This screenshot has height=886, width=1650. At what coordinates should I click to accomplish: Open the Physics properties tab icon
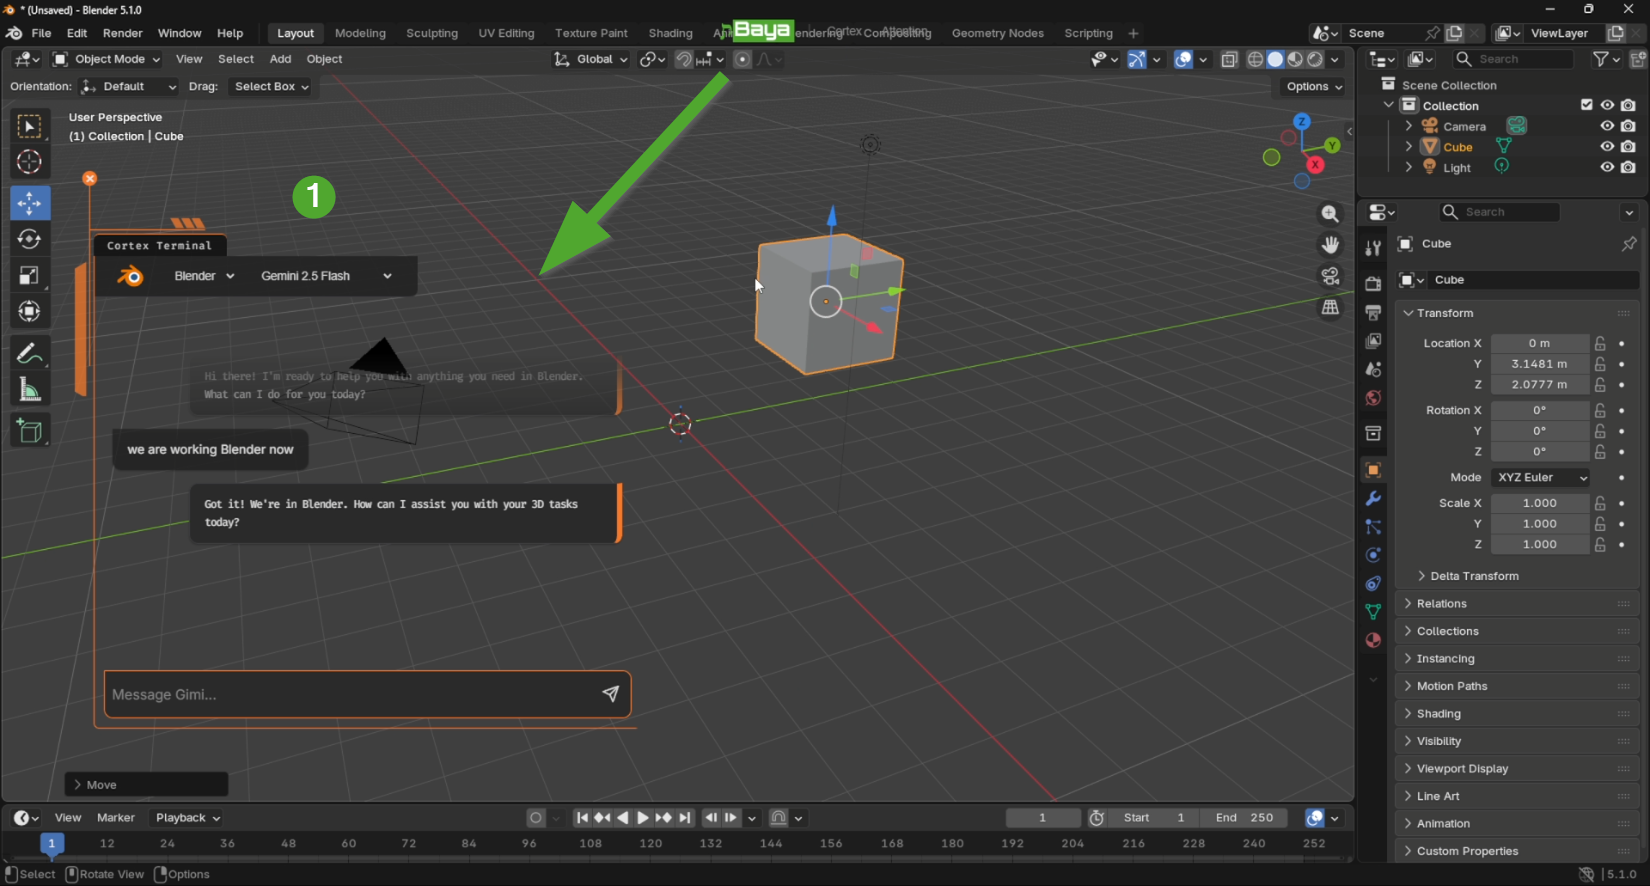pyautogui.click(x=1373, y=555)
